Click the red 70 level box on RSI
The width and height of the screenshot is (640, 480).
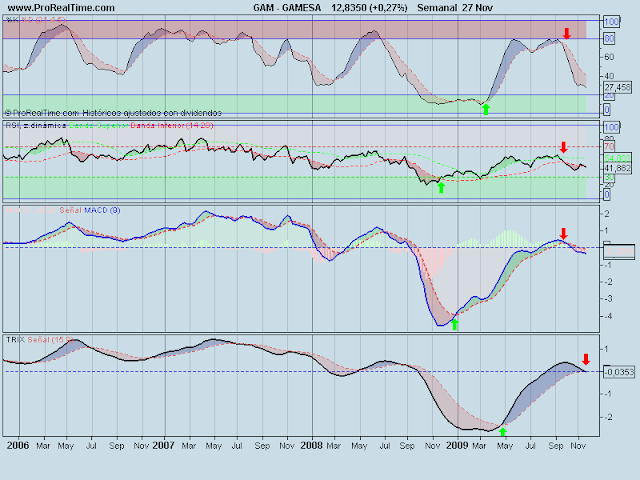pos(609,147)
